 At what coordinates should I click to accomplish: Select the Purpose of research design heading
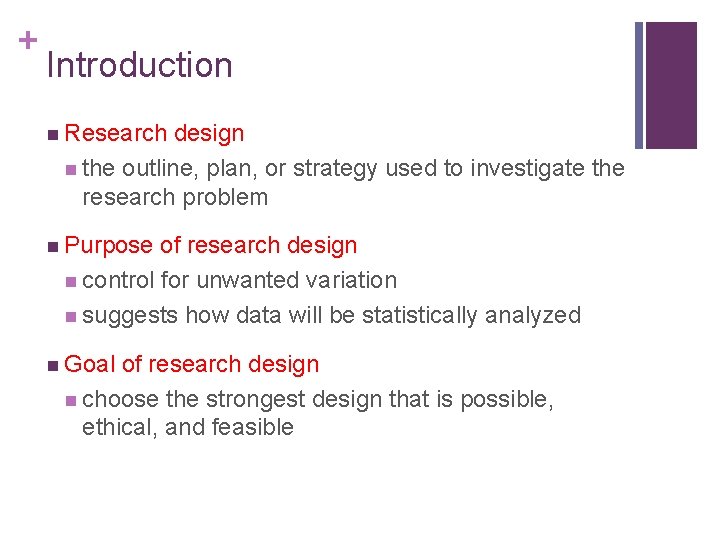click(x=211, y=245)
